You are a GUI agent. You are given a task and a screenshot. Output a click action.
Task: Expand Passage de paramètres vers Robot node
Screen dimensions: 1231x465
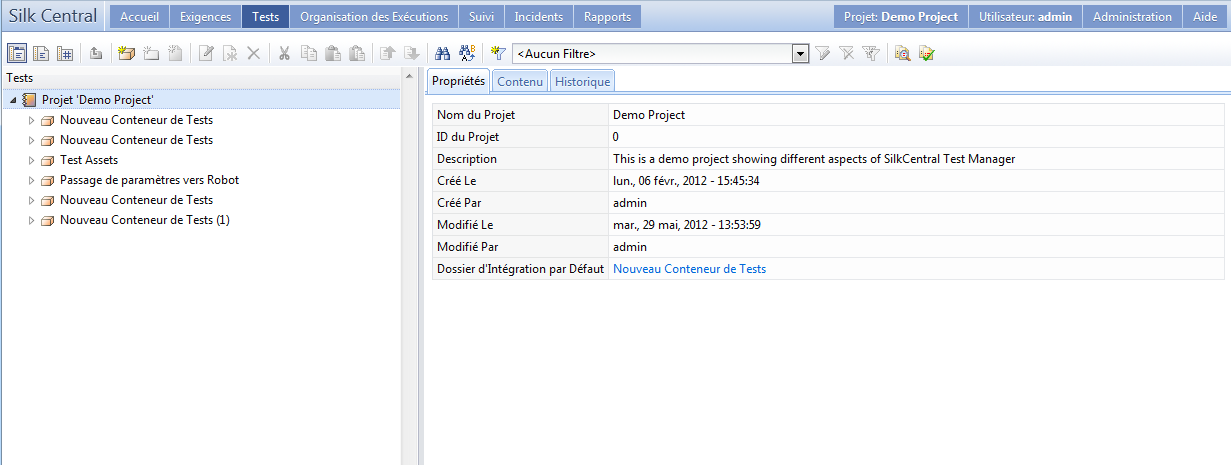click(x=31, y=180)
